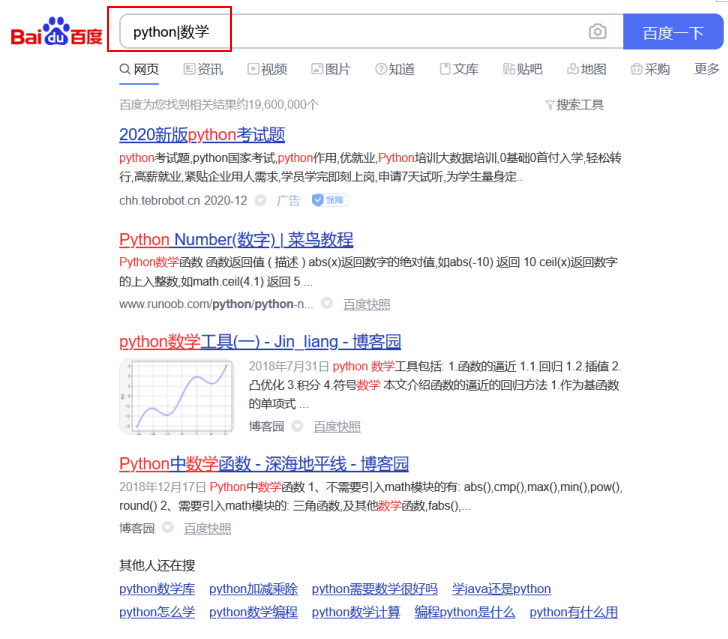Viewport: 728px width, 639px height.
Task: Open 百度快照 for 深海地平线 result
Action: pyautogui.click(x=207, y=529)
